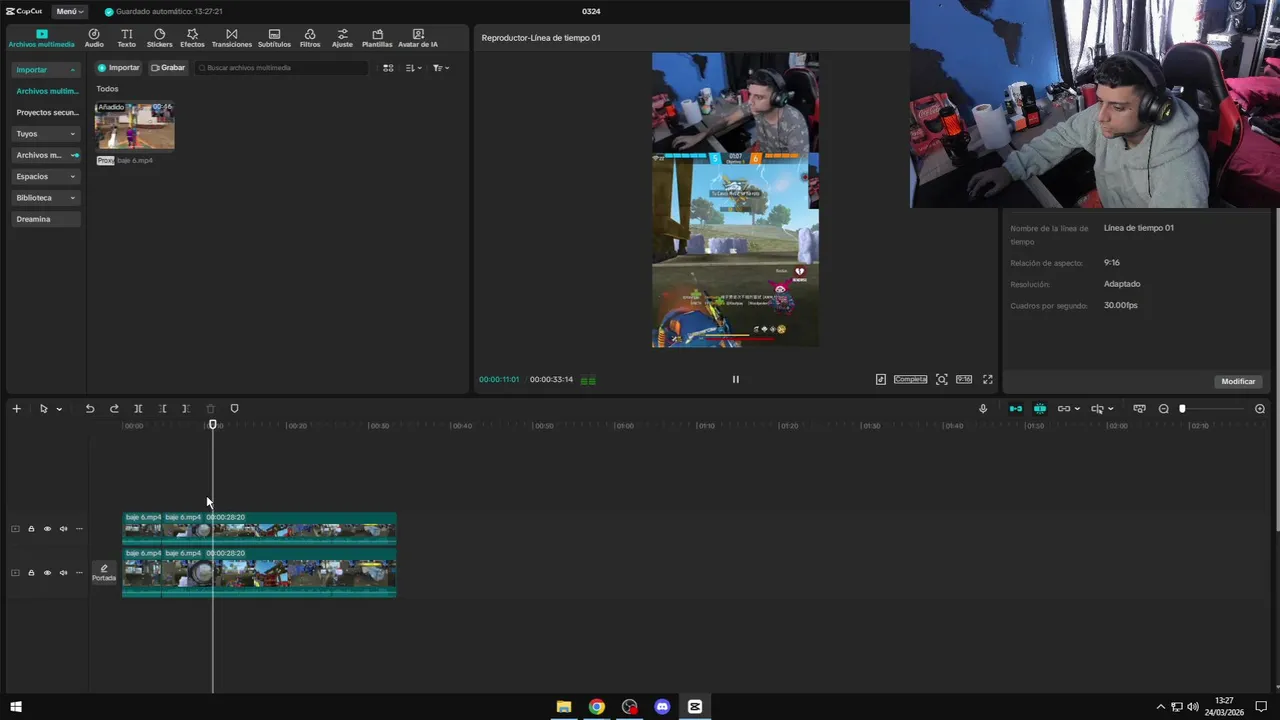This screenshot has width=1280, height=720.
Task: Select Archivos multimedia top tab
Action: 41,38
